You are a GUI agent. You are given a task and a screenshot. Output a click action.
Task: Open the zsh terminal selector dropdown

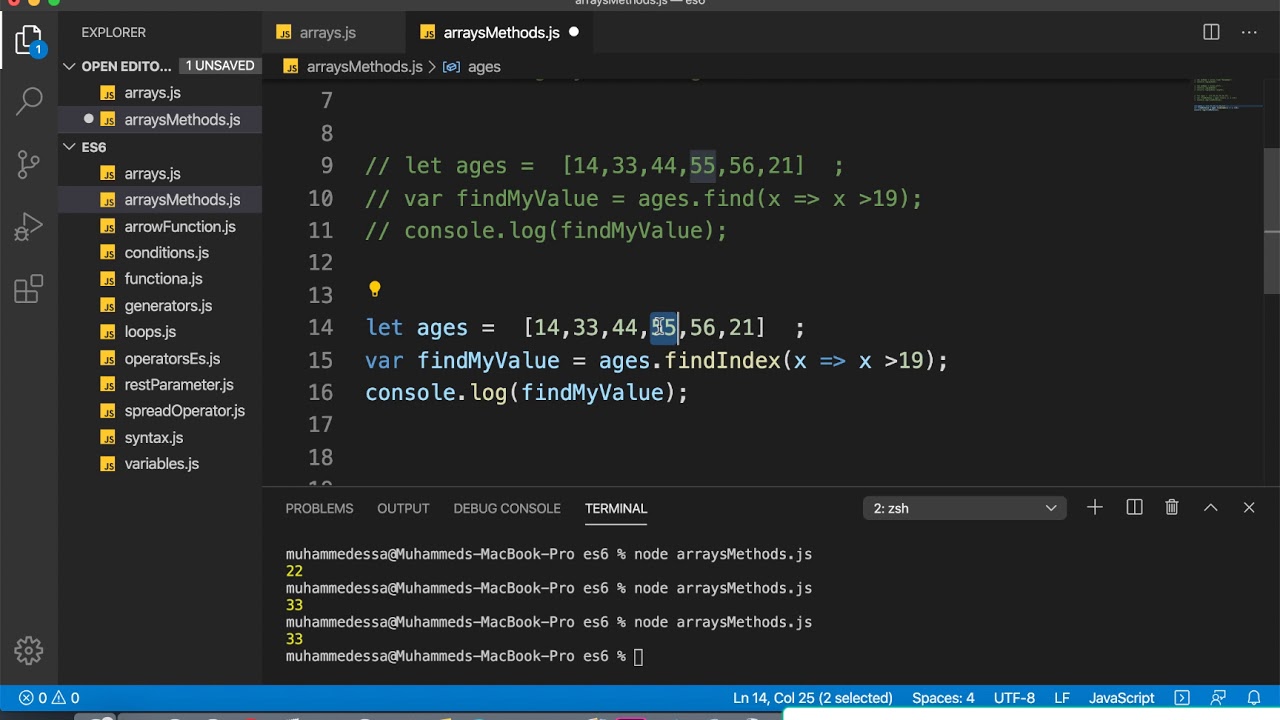[964, 508]
